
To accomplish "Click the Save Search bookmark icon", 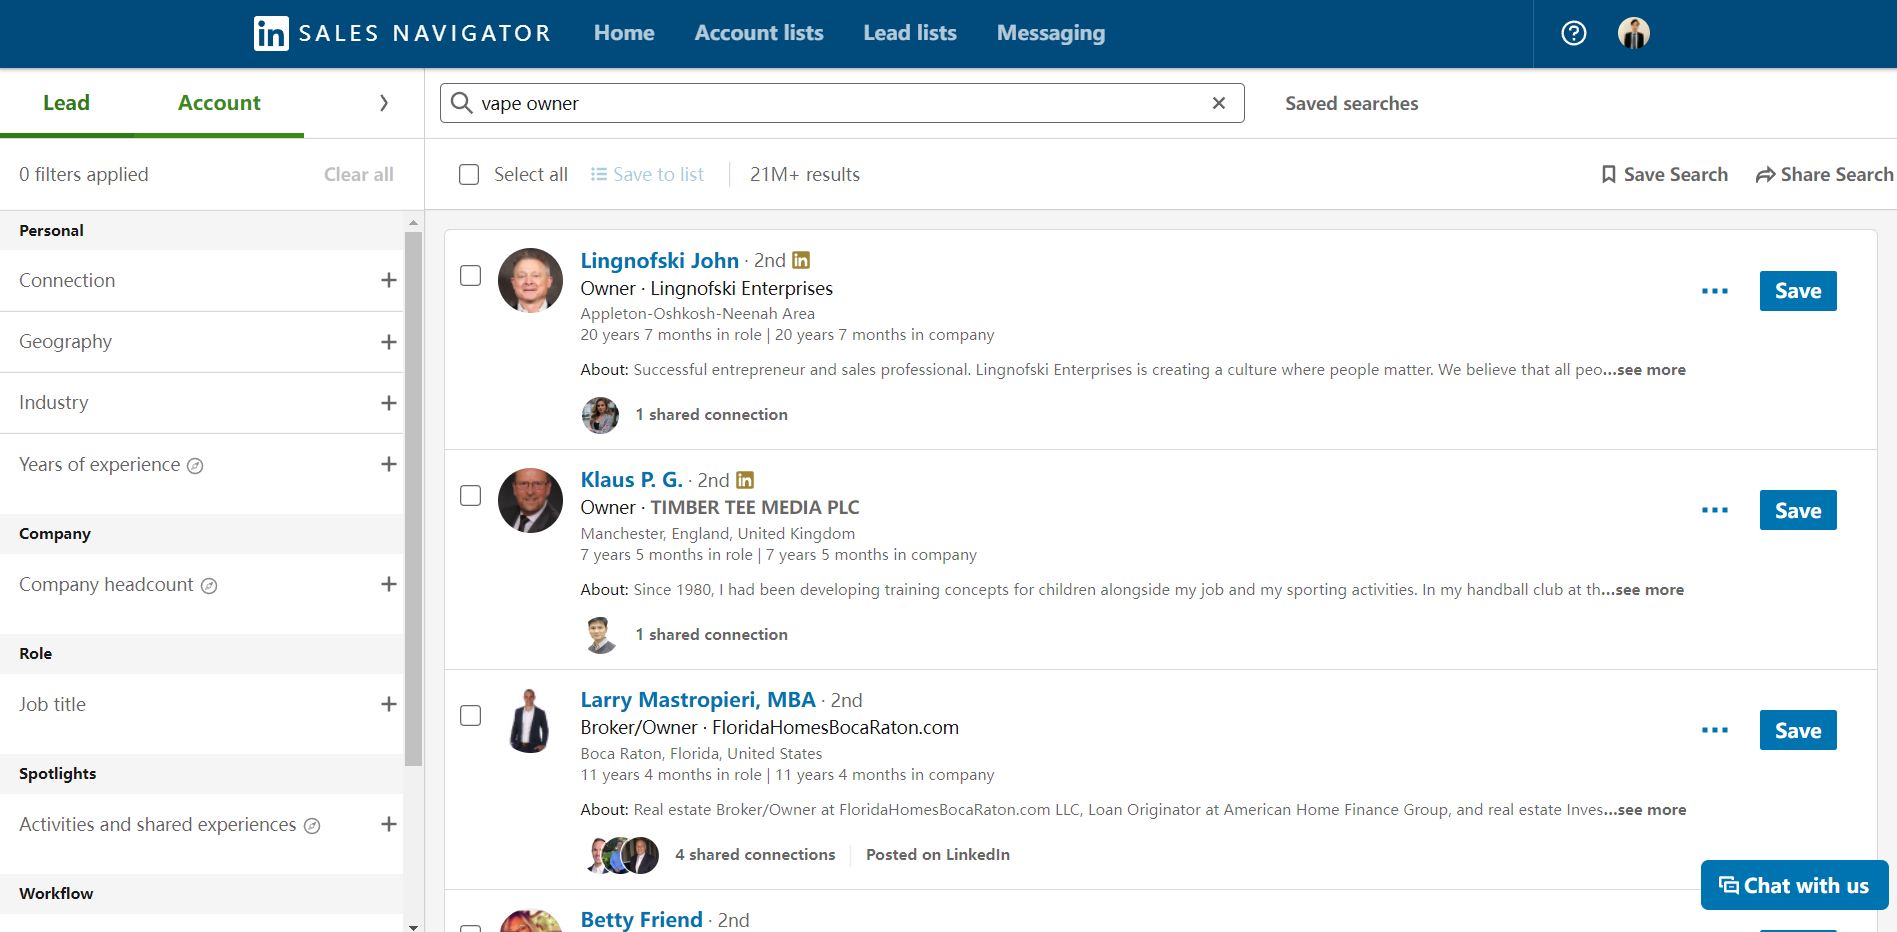I will 1608,174.
